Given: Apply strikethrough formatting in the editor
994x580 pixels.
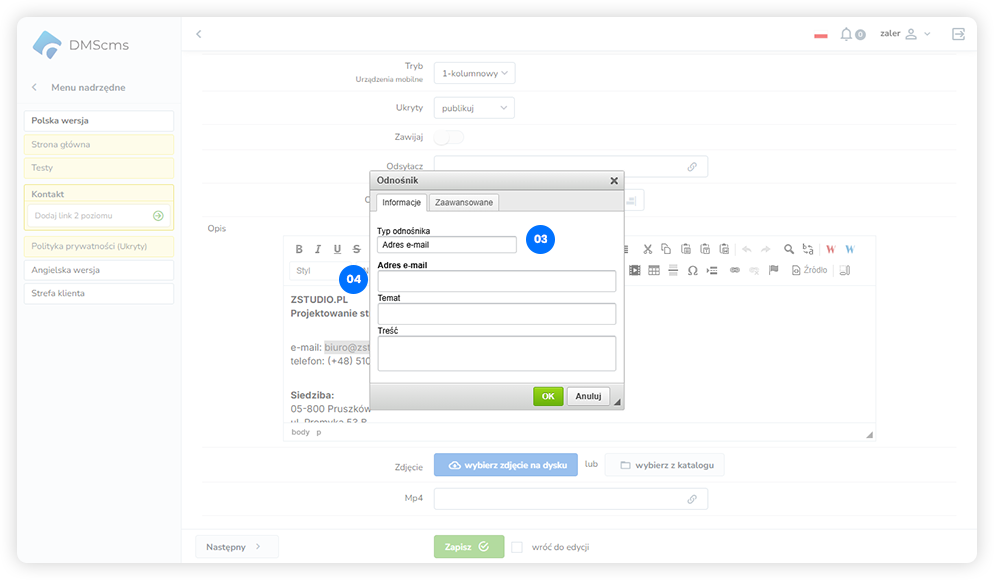Looking at the screenshot, I should point(356,249).
